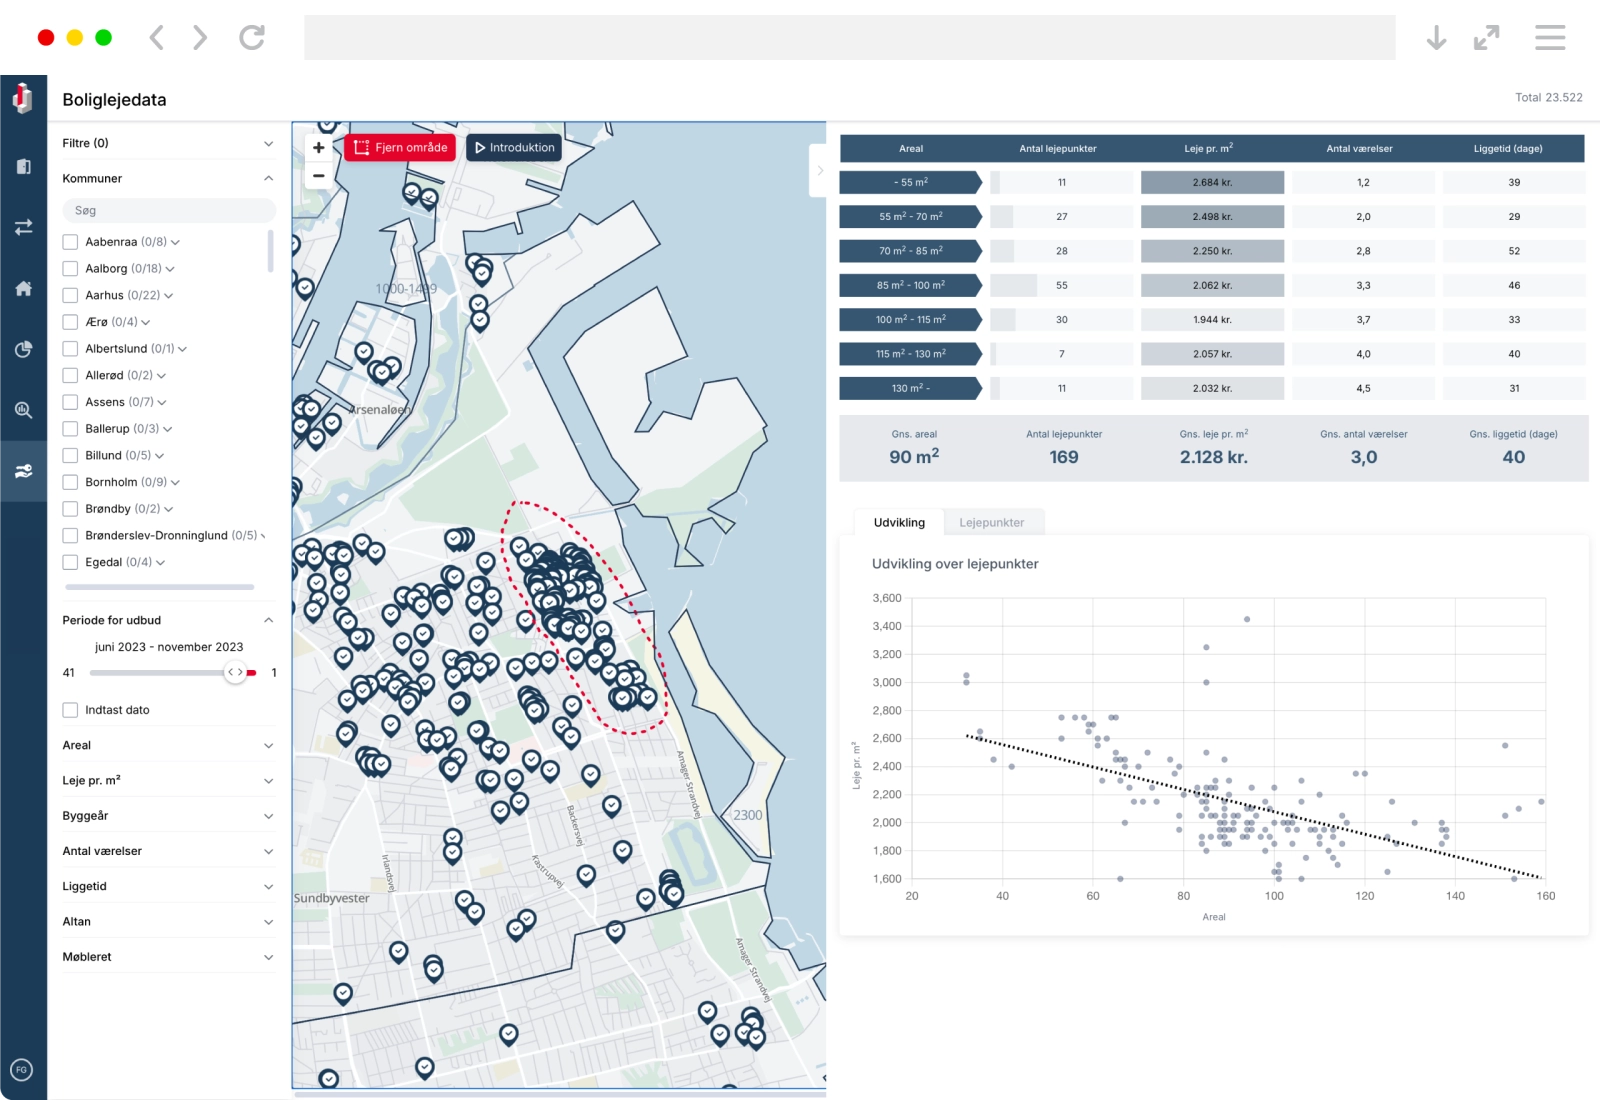Image resolution: width=1600 pixels, height=1100 pixels.
Task: Tick the Bornholm checkbox
Action: (70, 482)
